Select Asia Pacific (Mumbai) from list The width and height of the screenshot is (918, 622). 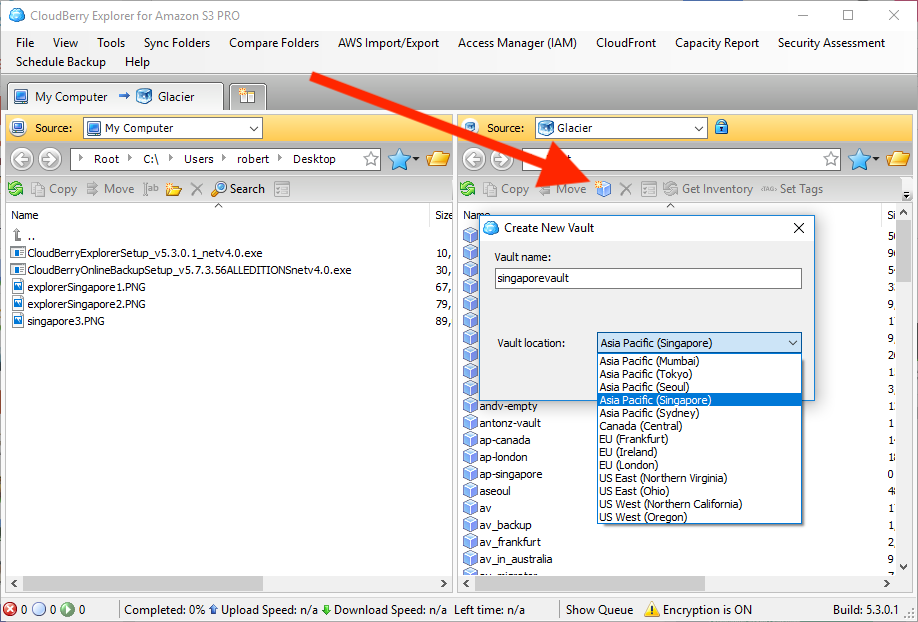coord(699,361)
